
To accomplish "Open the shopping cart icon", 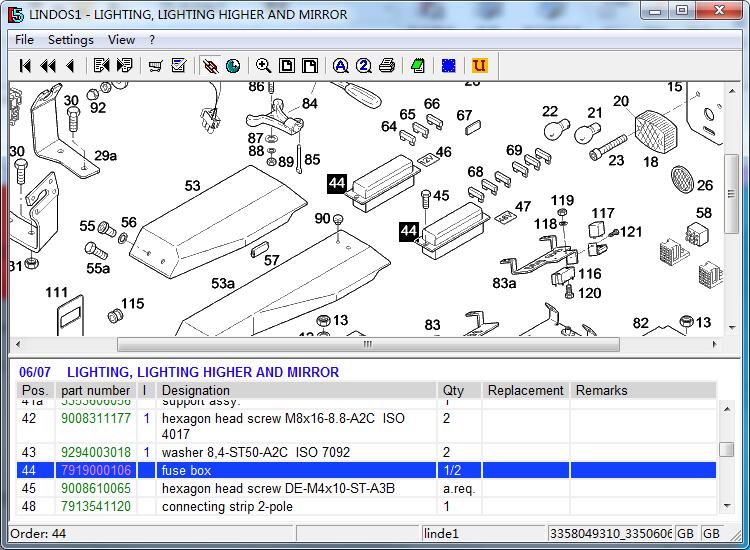I will pyautogui.click(x=155, y=66).
